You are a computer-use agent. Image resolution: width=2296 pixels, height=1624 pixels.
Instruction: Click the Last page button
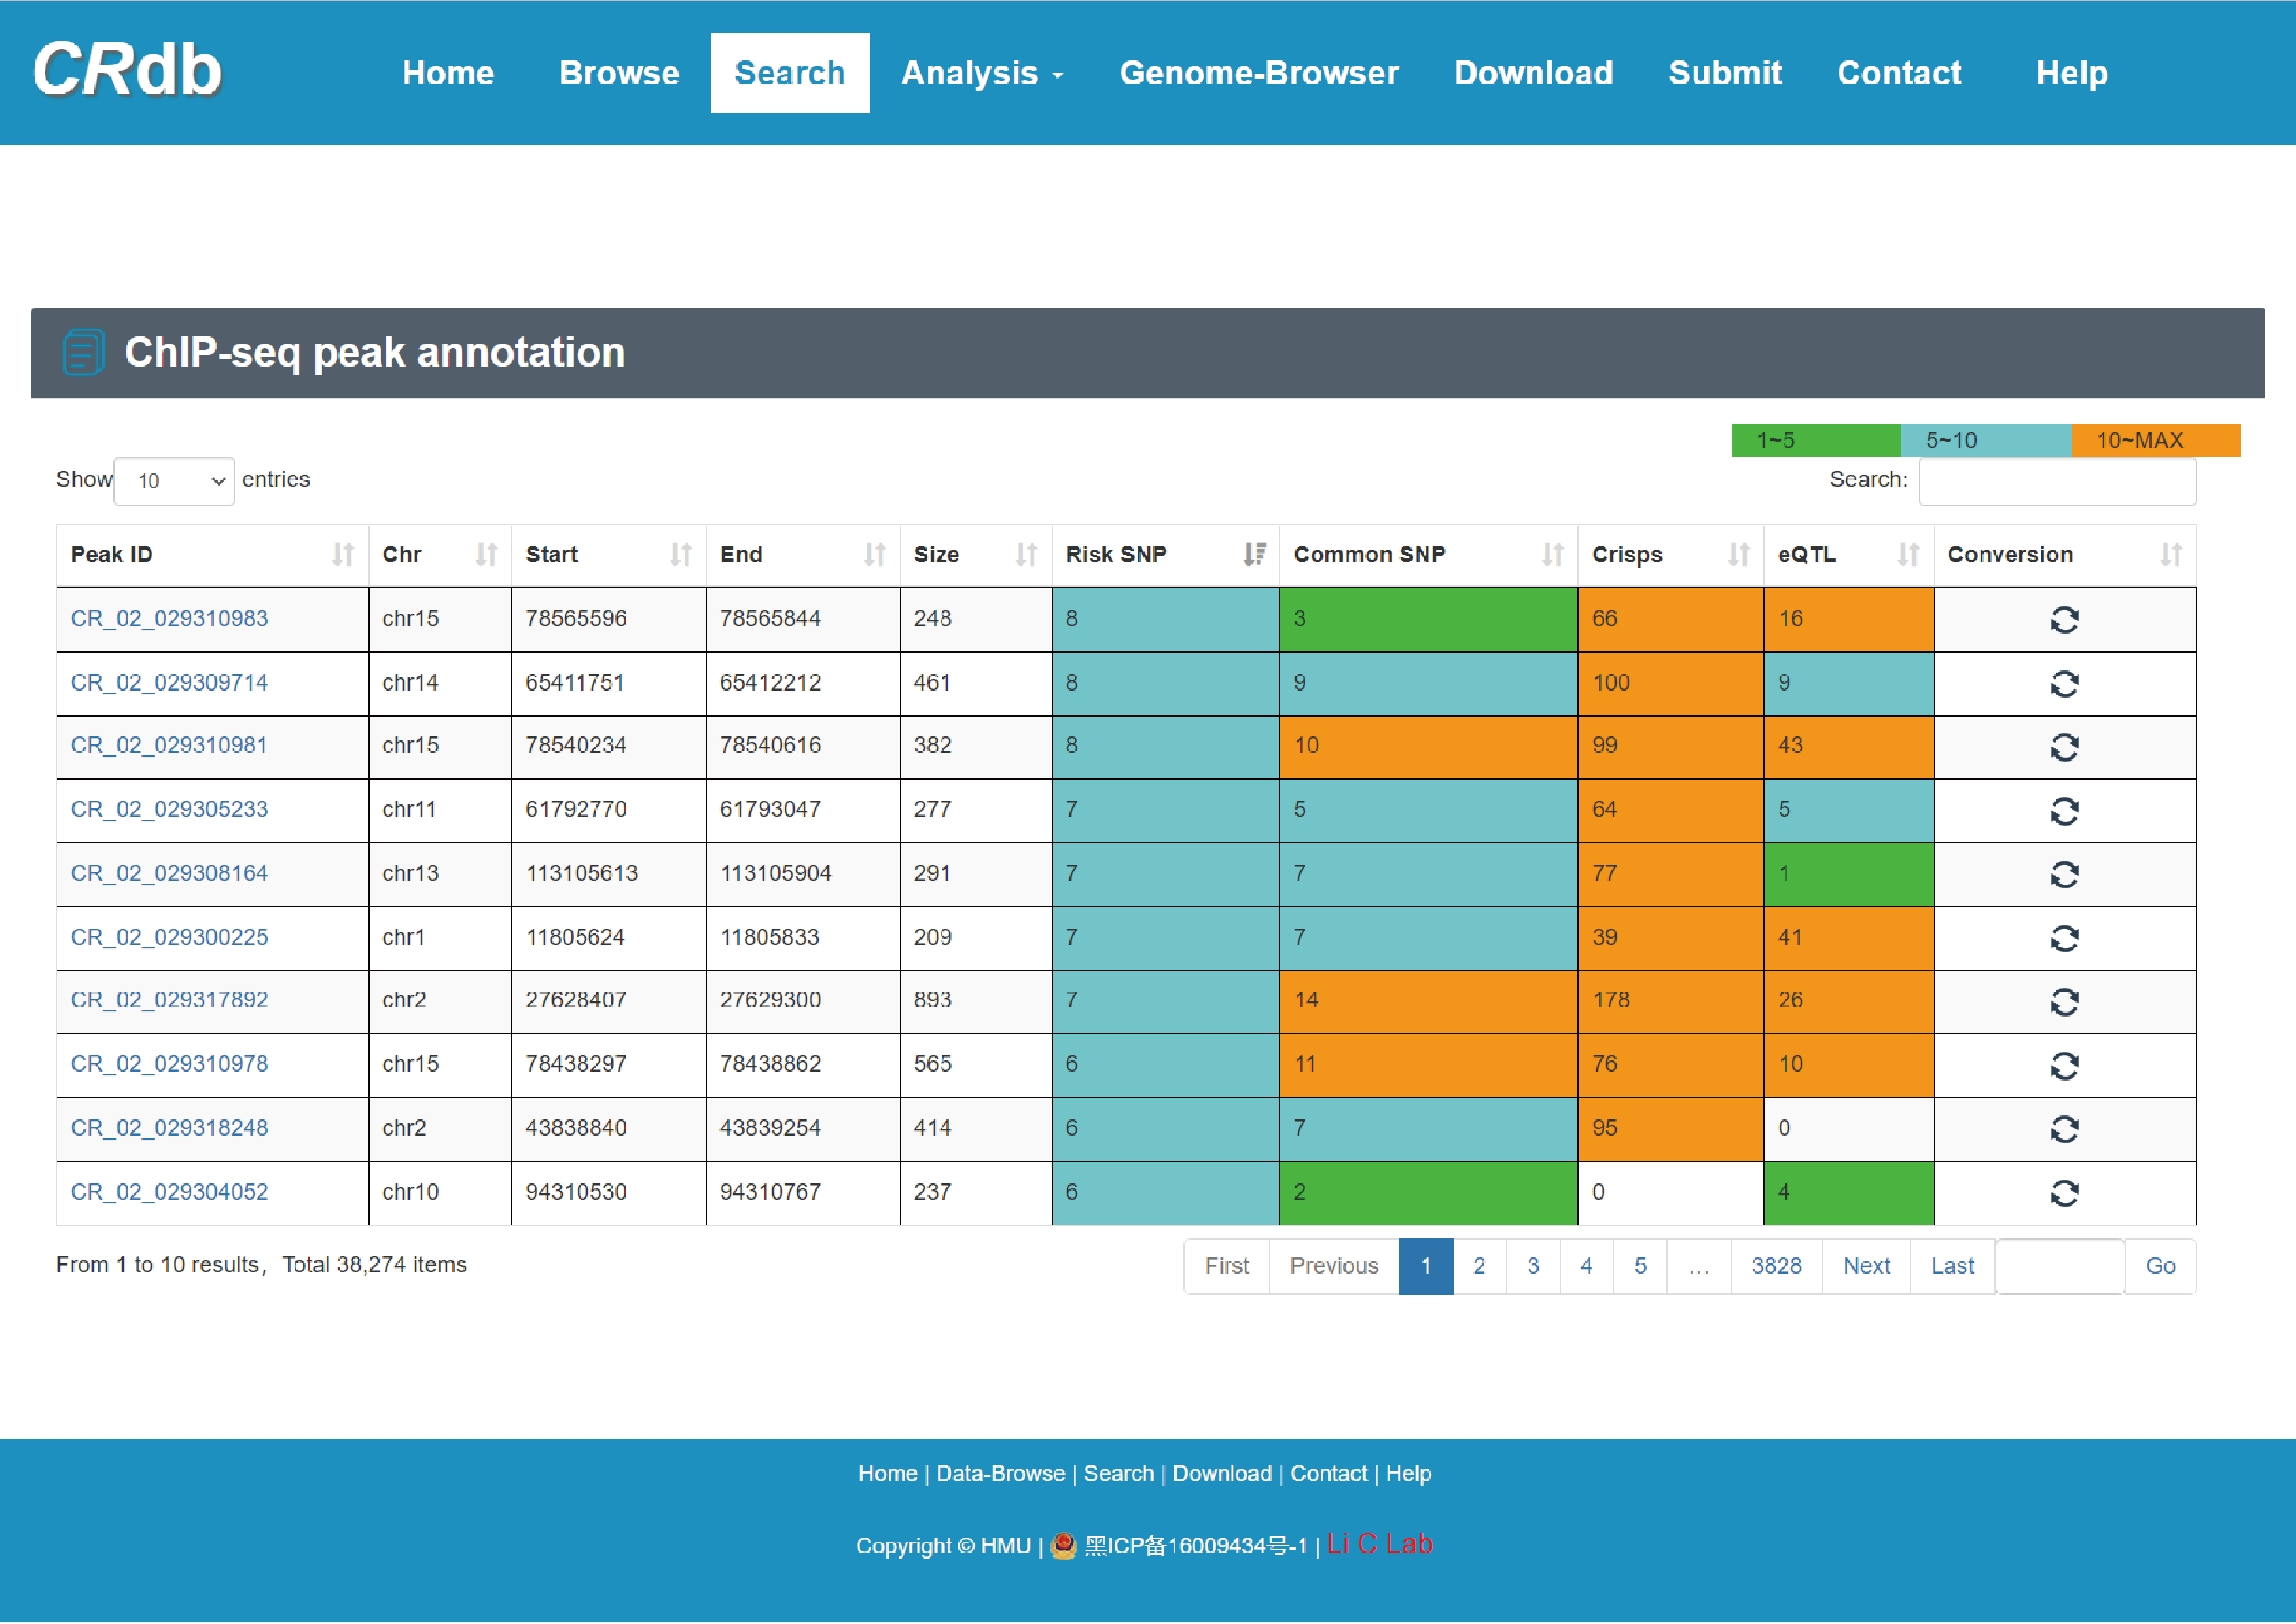1952,1267
